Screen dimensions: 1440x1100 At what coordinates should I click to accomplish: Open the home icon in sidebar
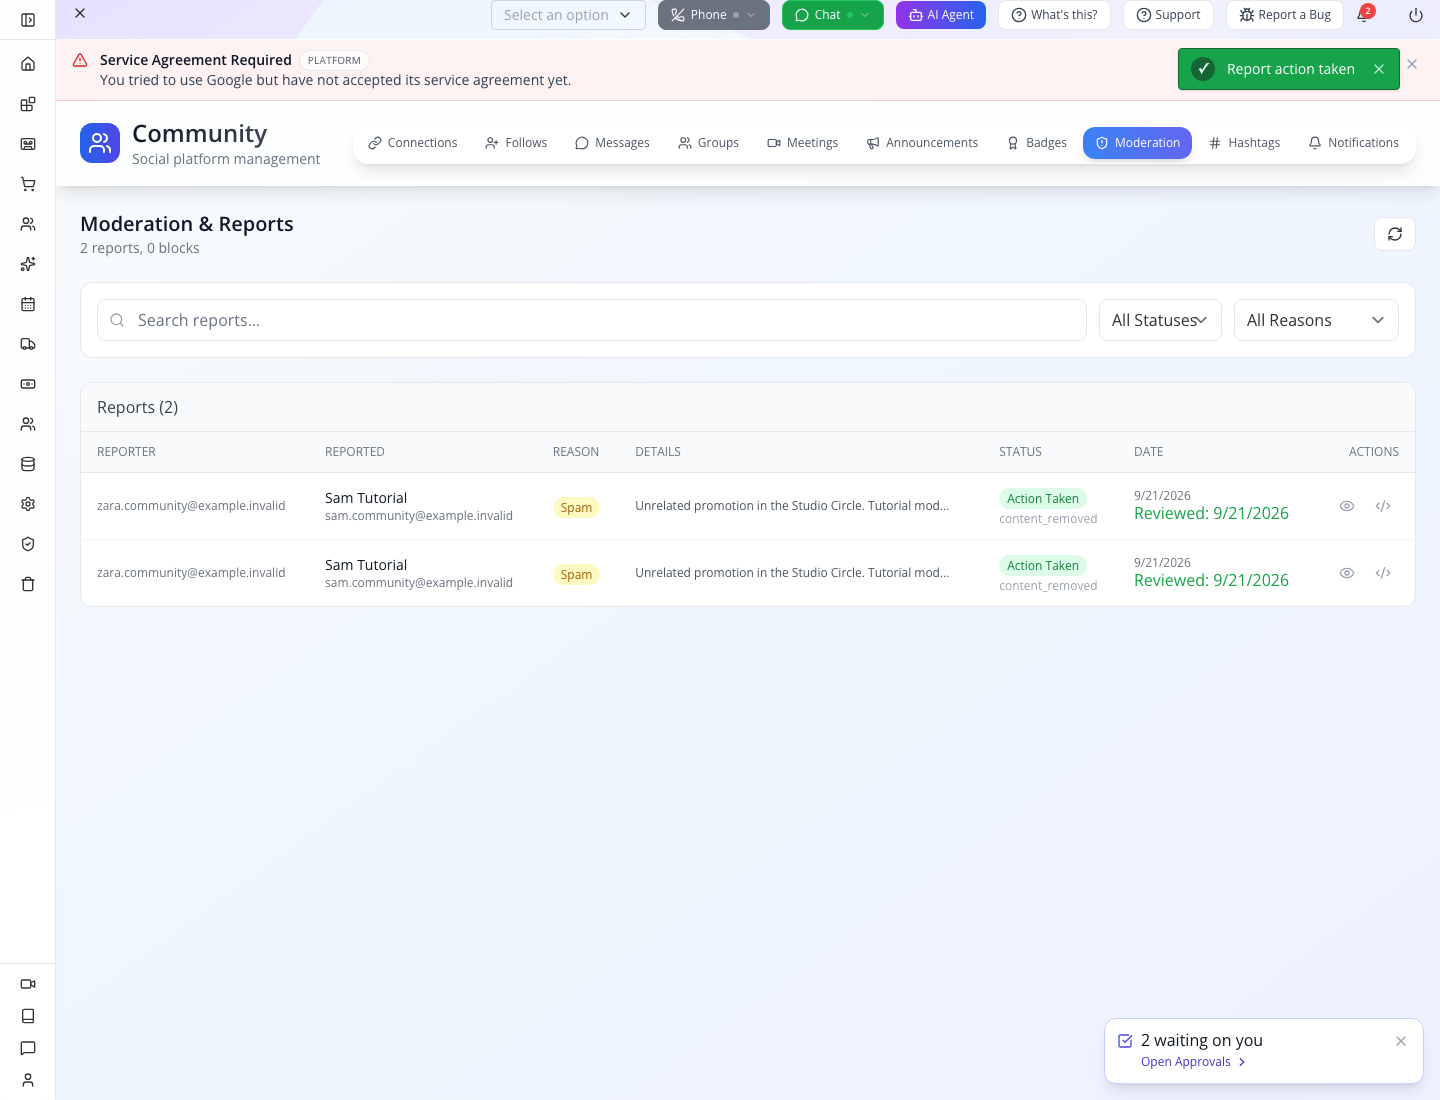[28, 64]
